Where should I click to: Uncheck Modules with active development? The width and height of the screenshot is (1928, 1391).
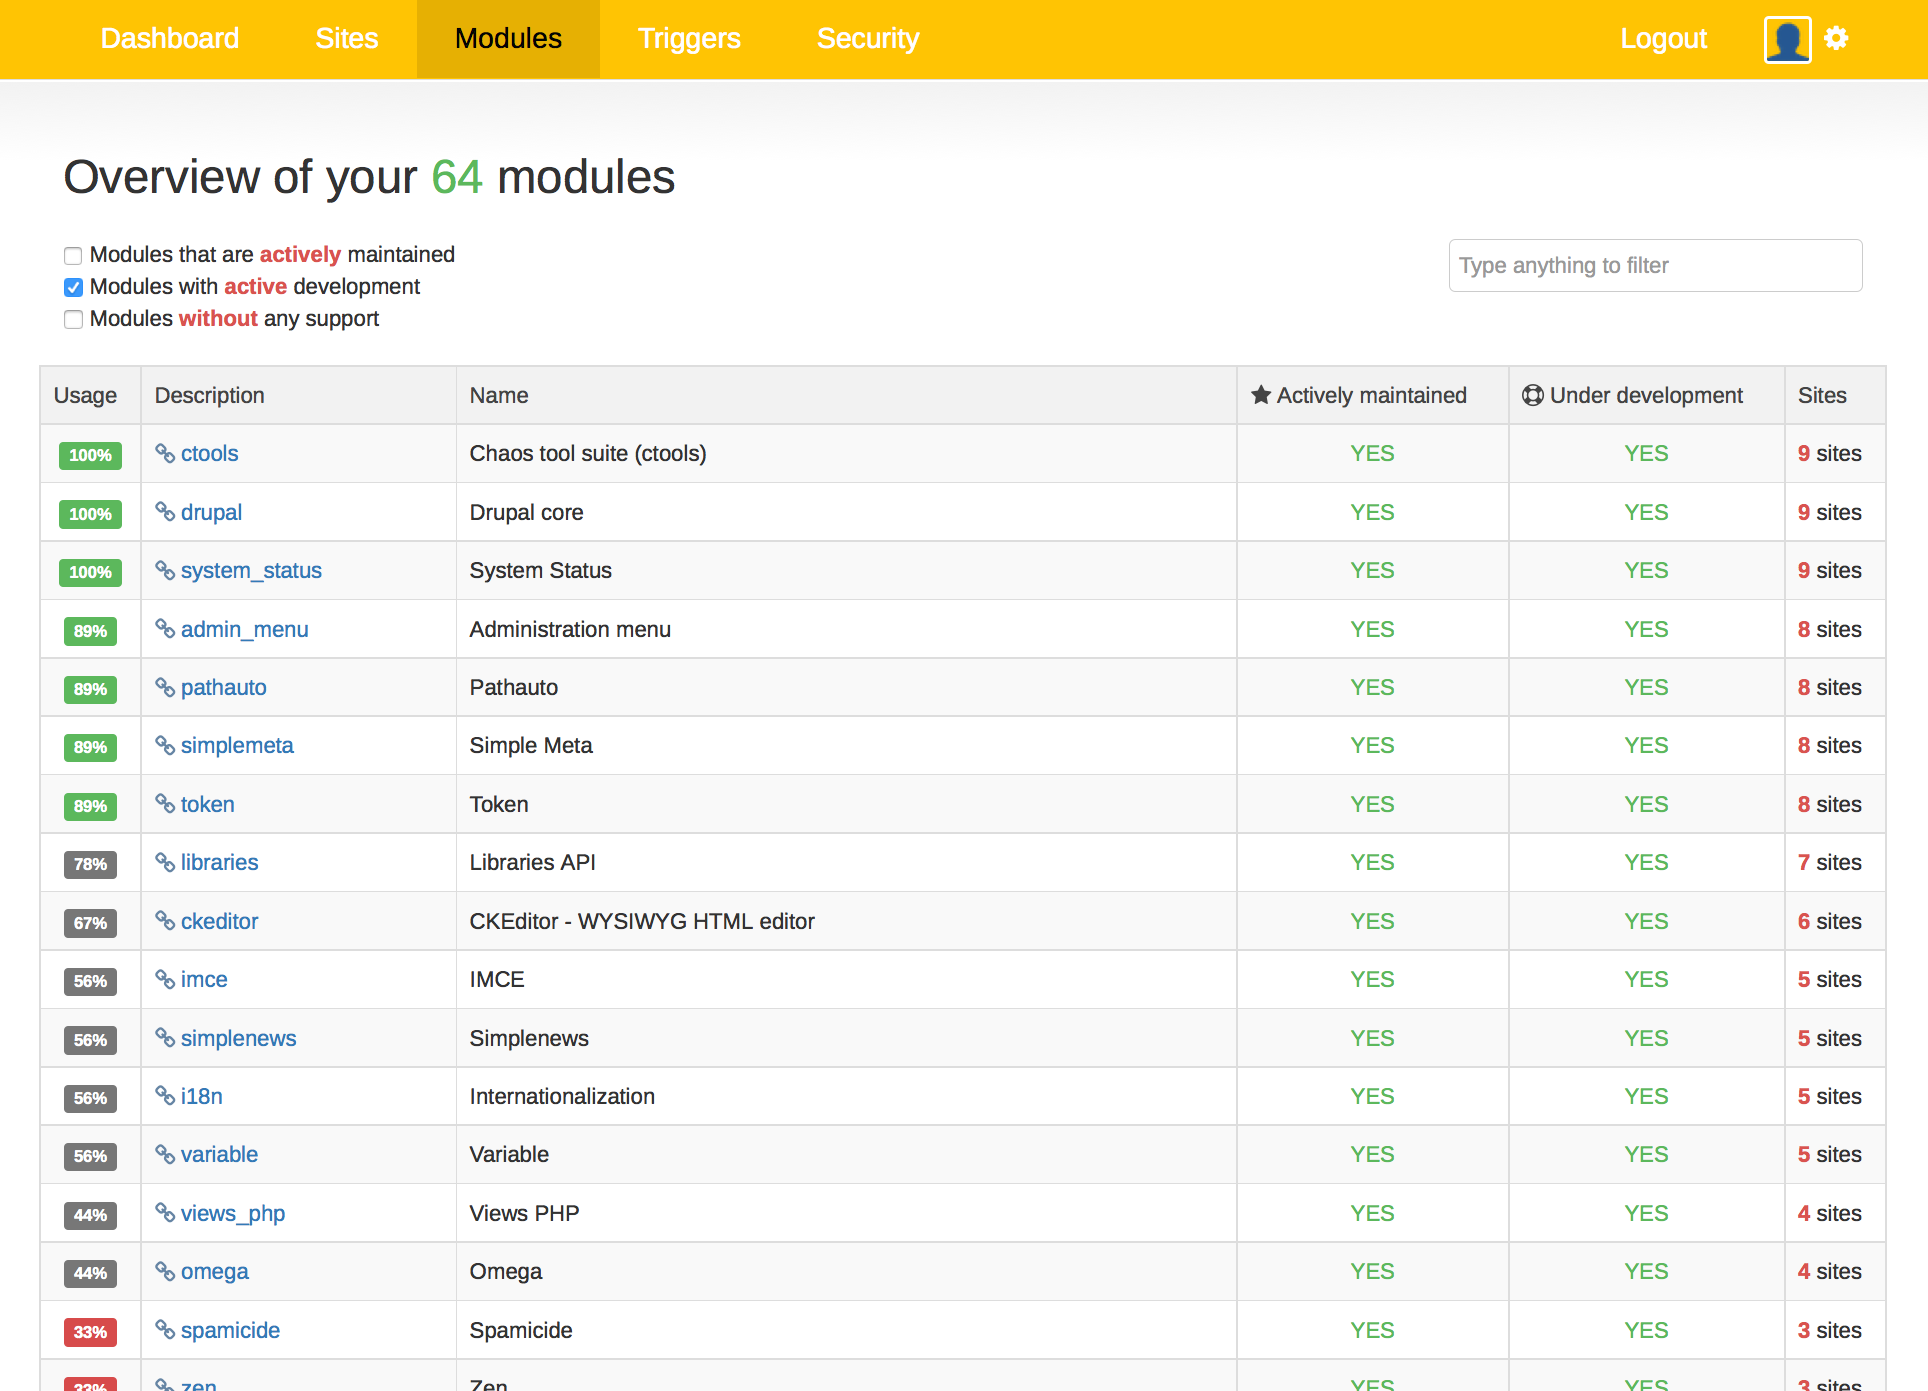coord(73,288)
